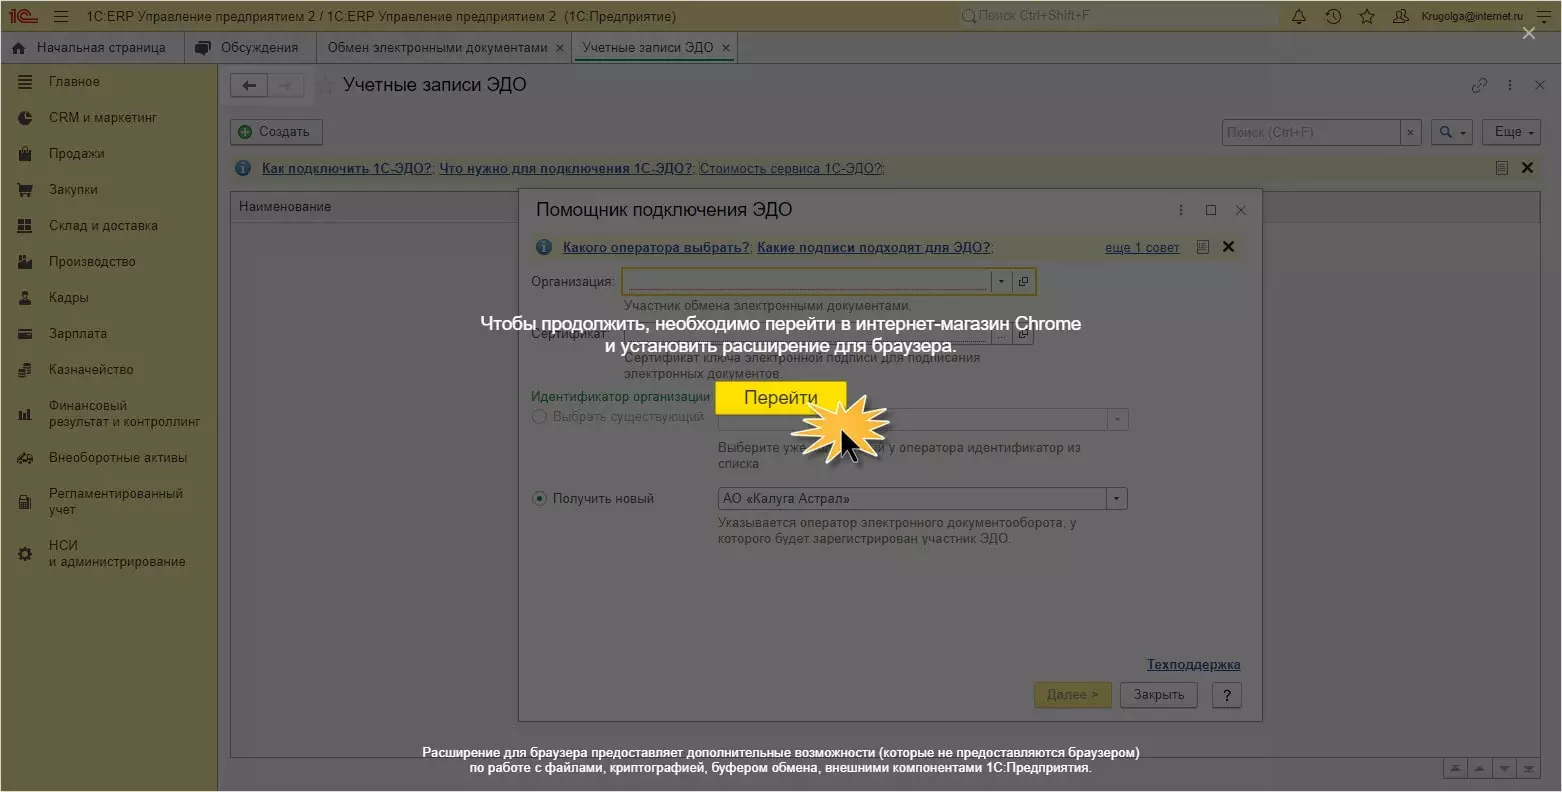Open the tips list icon in the 1С-ЭДО info bar
The height and width of the screenshot is (792, 1562).
[x=1501, y=168]
